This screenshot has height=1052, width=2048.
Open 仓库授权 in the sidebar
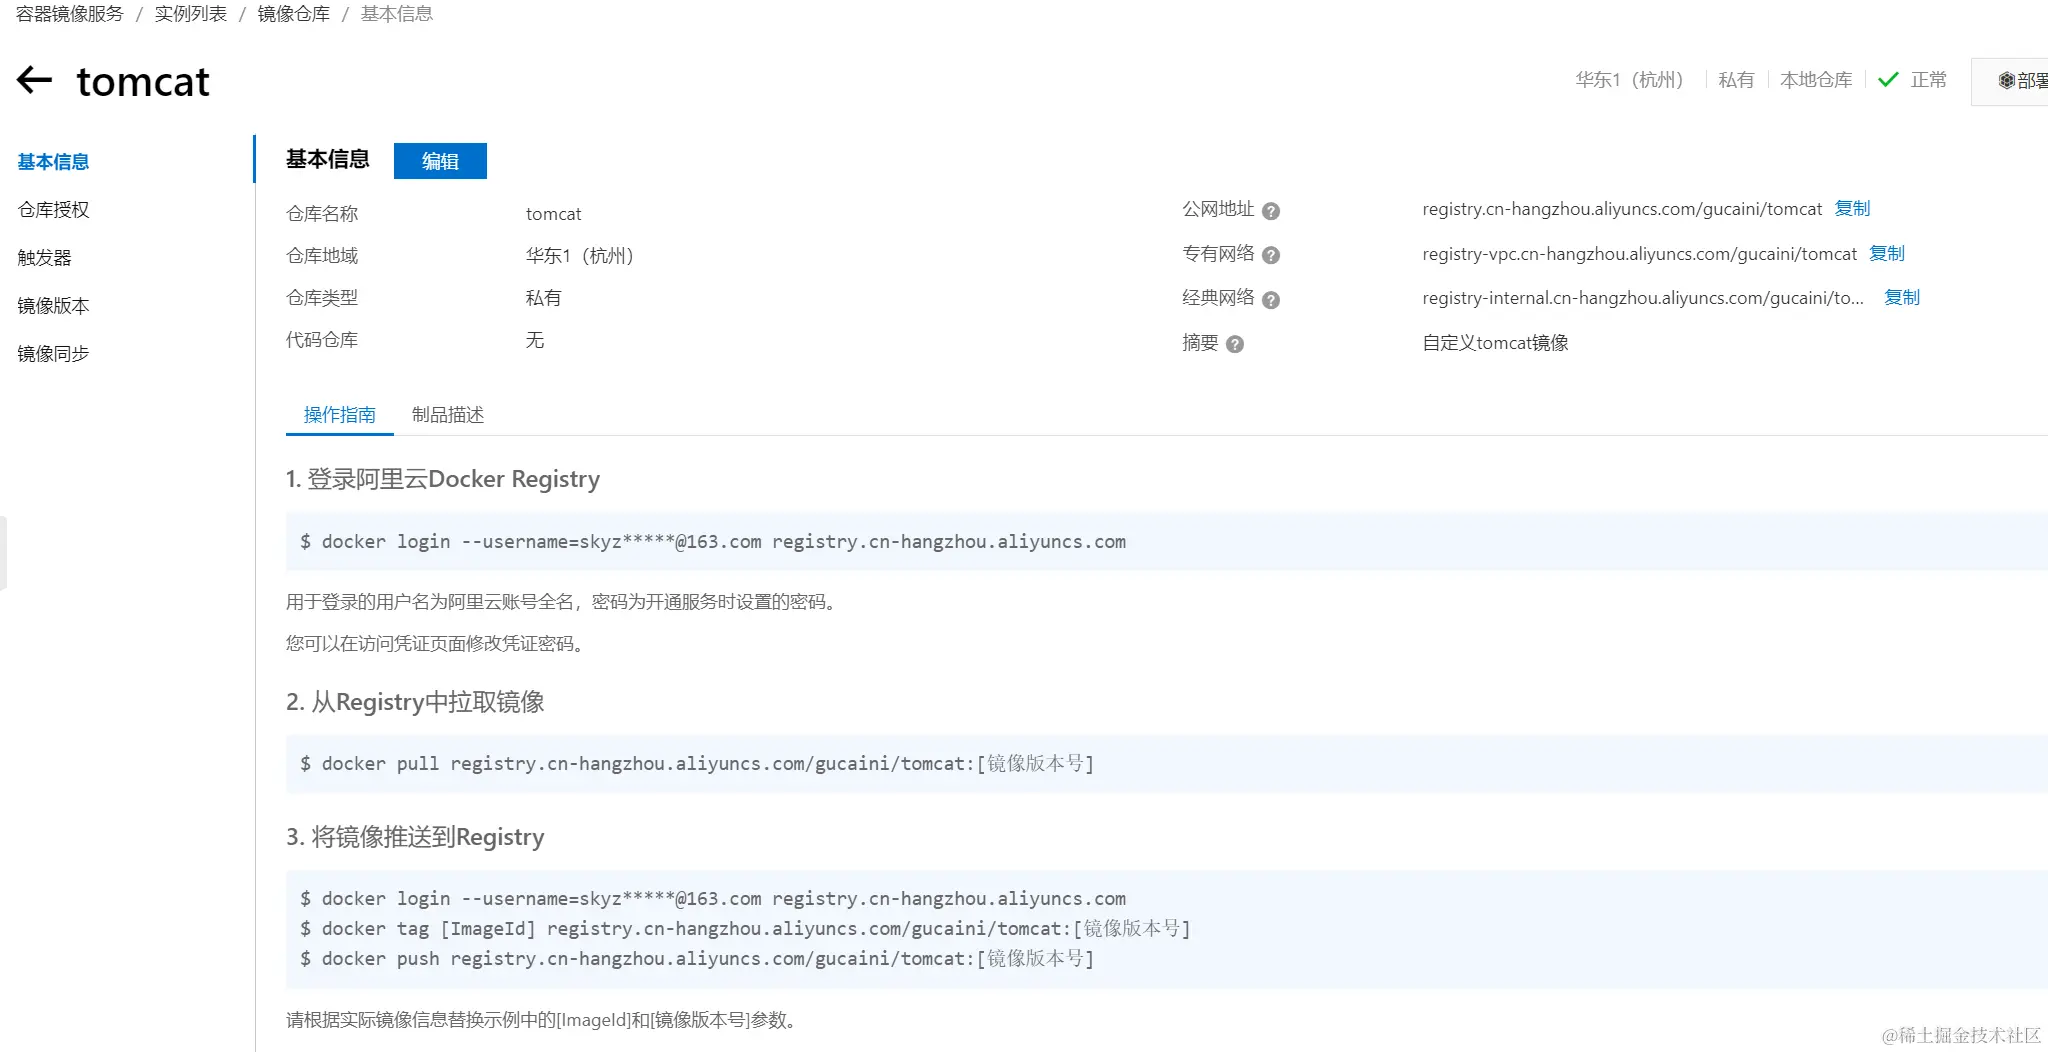[53, 210]
